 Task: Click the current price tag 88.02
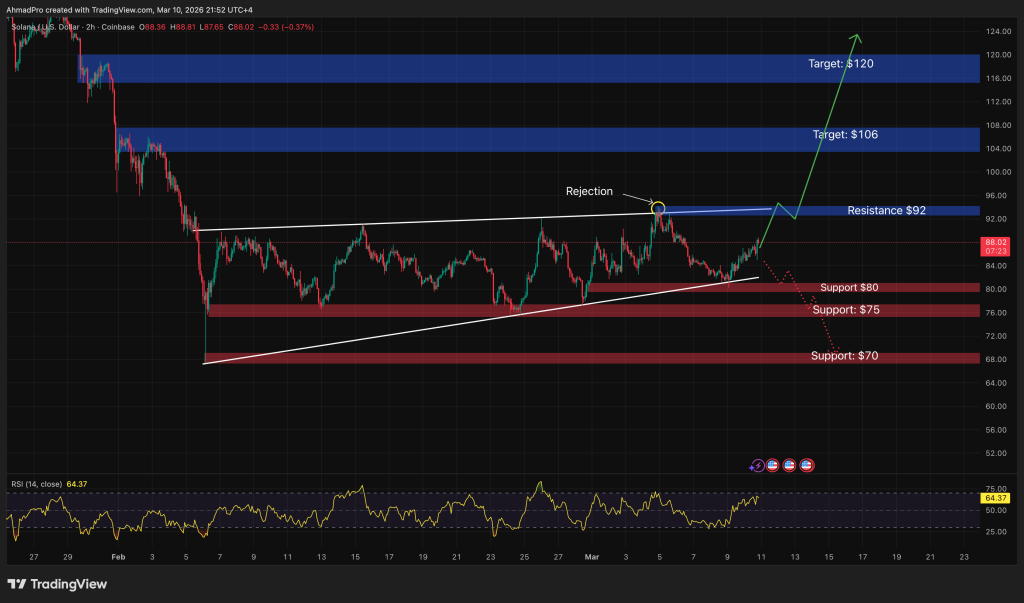pos(996,245)
